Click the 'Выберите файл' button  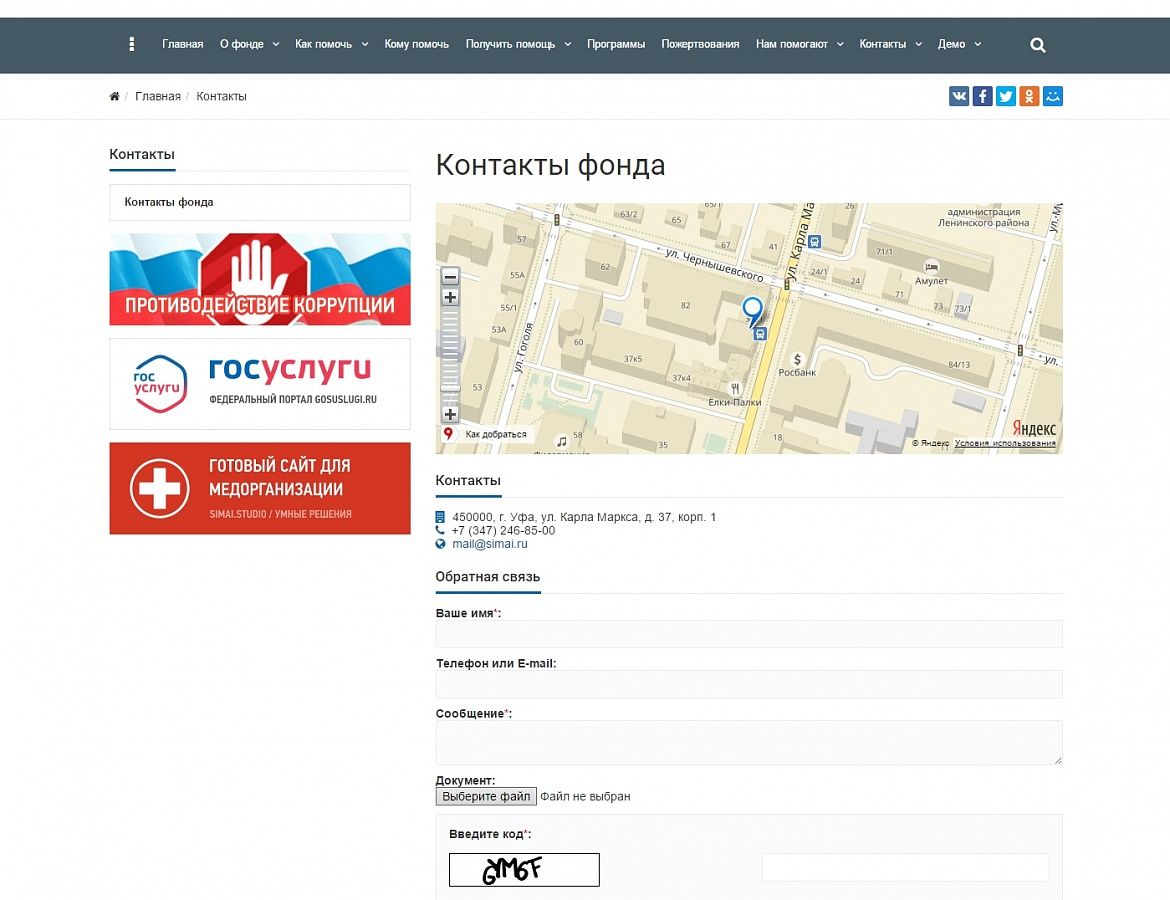pyautogui.click(x=486, y=797)
